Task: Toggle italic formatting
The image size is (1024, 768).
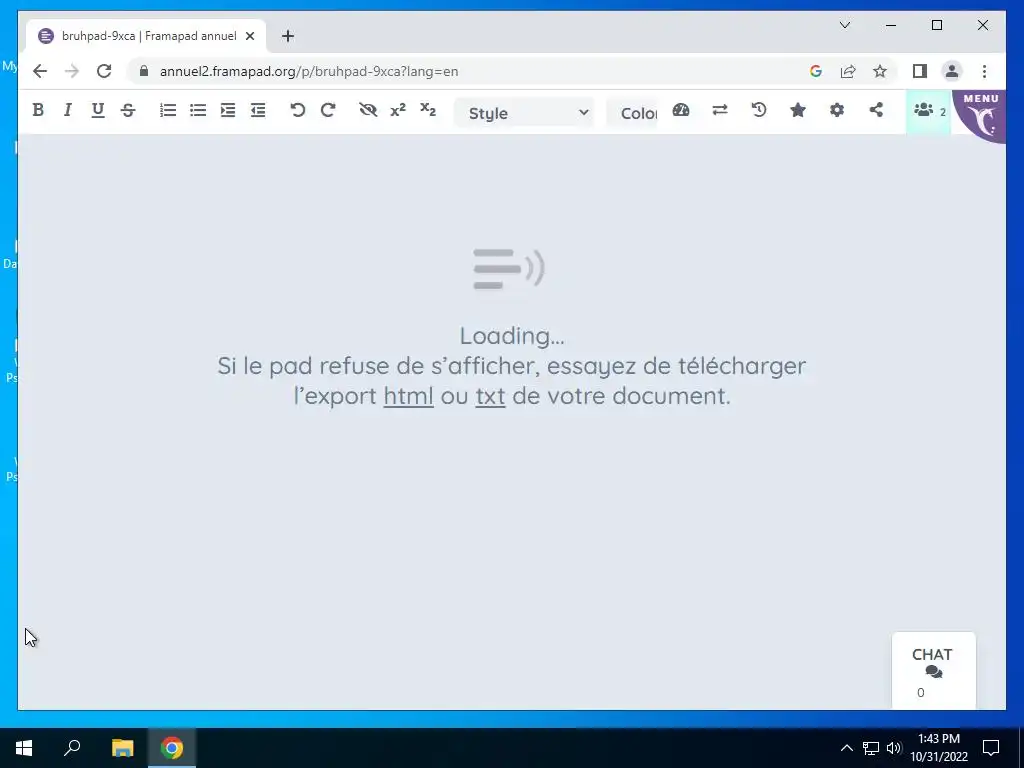Action: pos(67,110)
